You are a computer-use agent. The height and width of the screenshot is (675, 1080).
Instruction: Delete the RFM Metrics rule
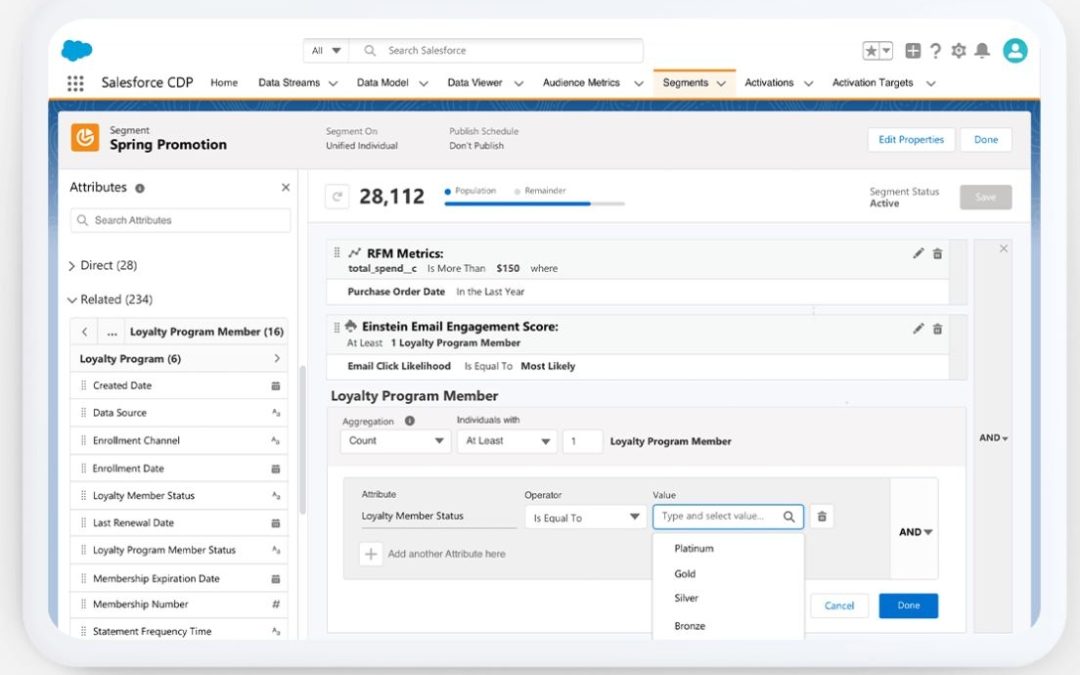[937, 253]
